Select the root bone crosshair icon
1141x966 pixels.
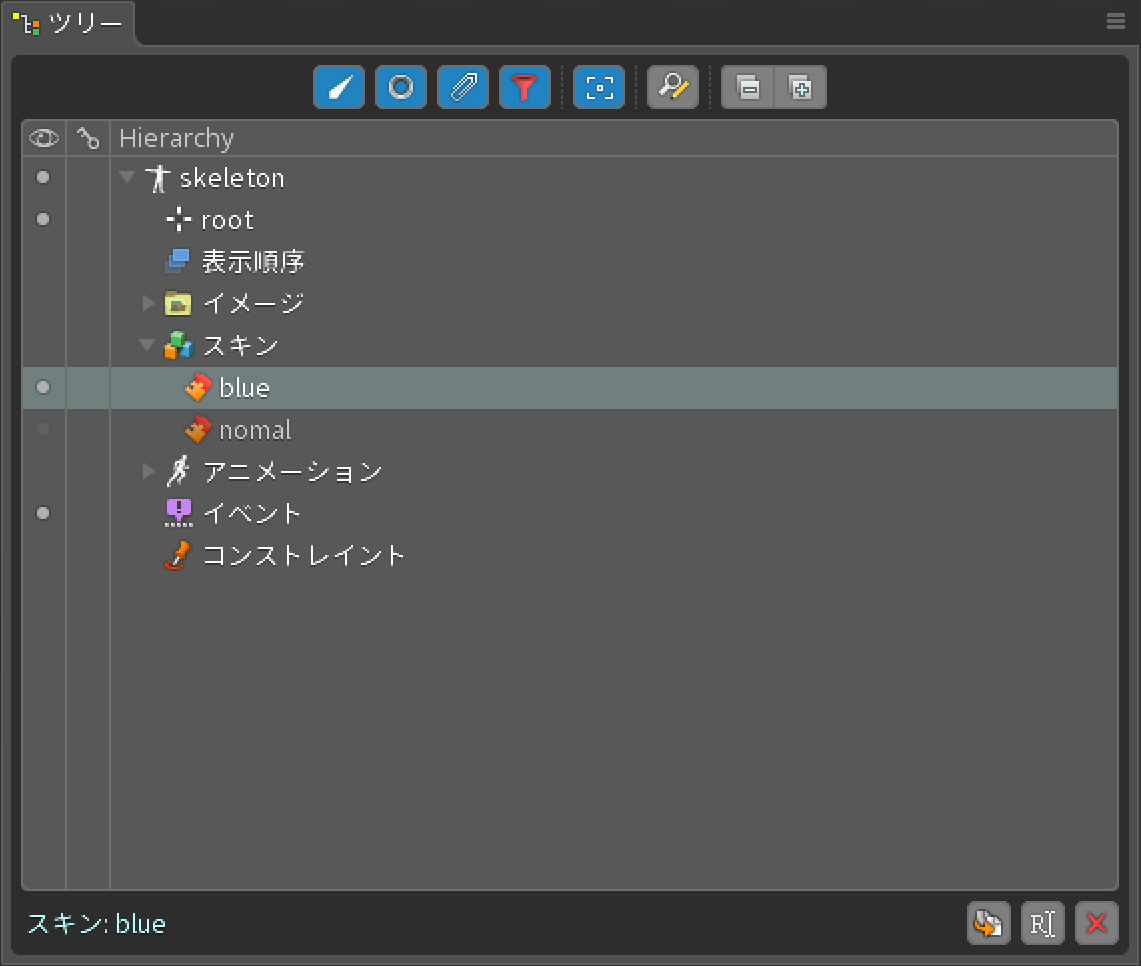[x=178, y=220]
